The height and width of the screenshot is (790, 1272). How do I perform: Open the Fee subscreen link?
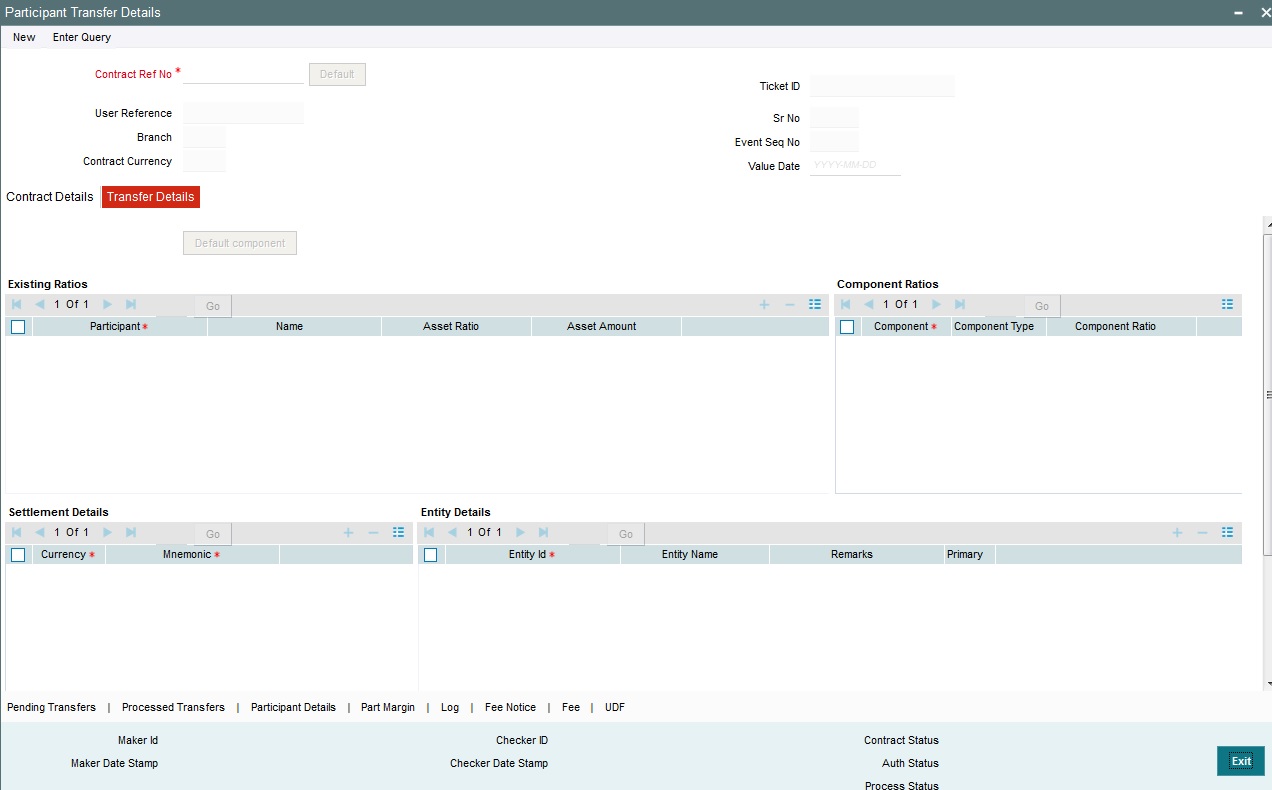[x=571, y=707]
